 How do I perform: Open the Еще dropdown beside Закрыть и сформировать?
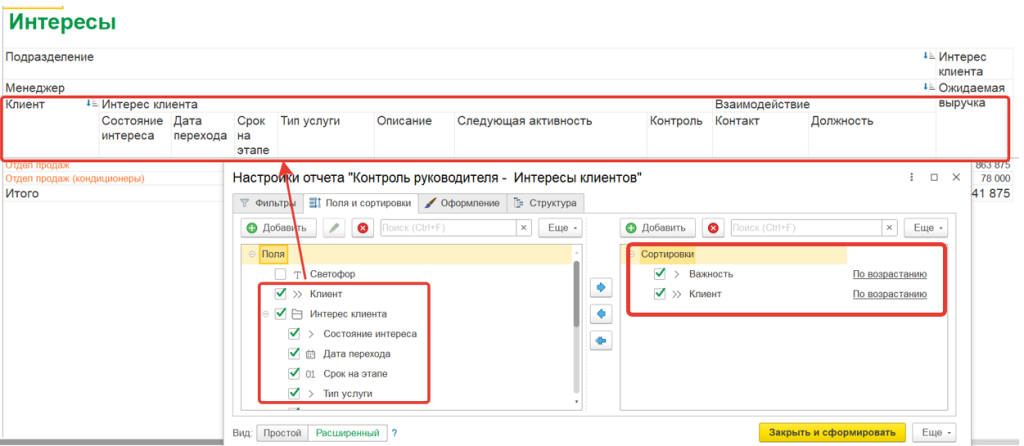934,432
